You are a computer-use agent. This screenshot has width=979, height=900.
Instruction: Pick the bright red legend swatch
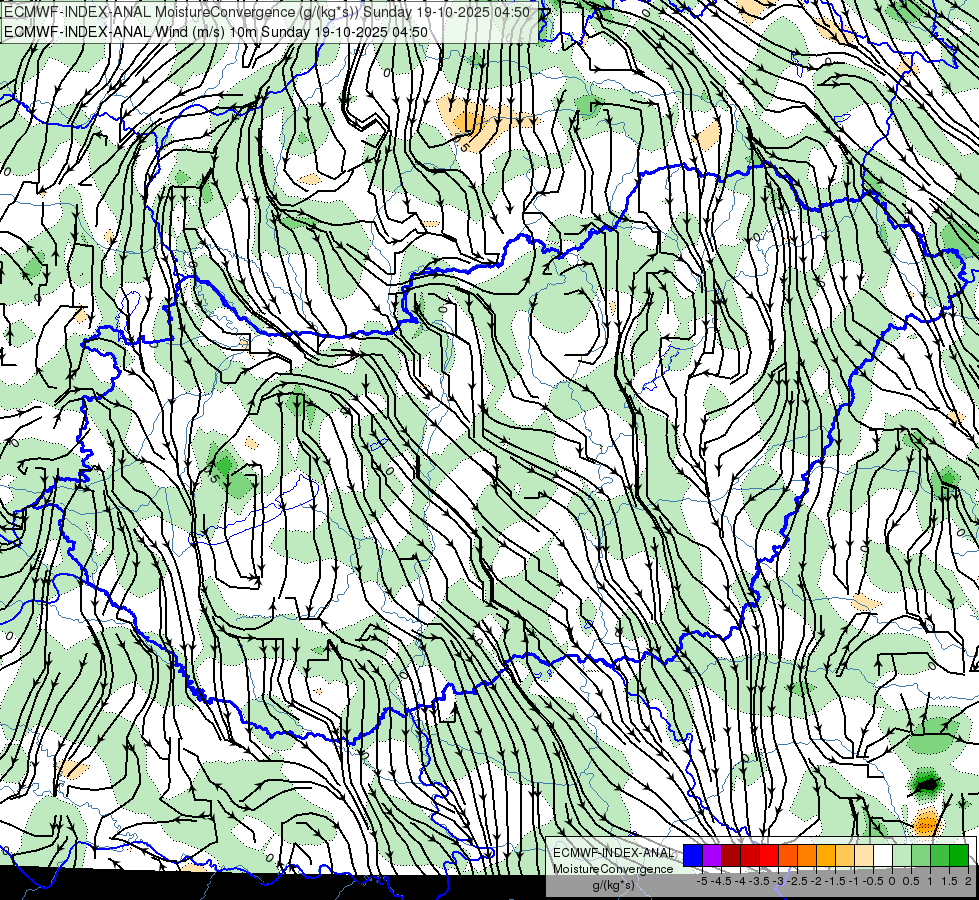click(x=769, y=855)
